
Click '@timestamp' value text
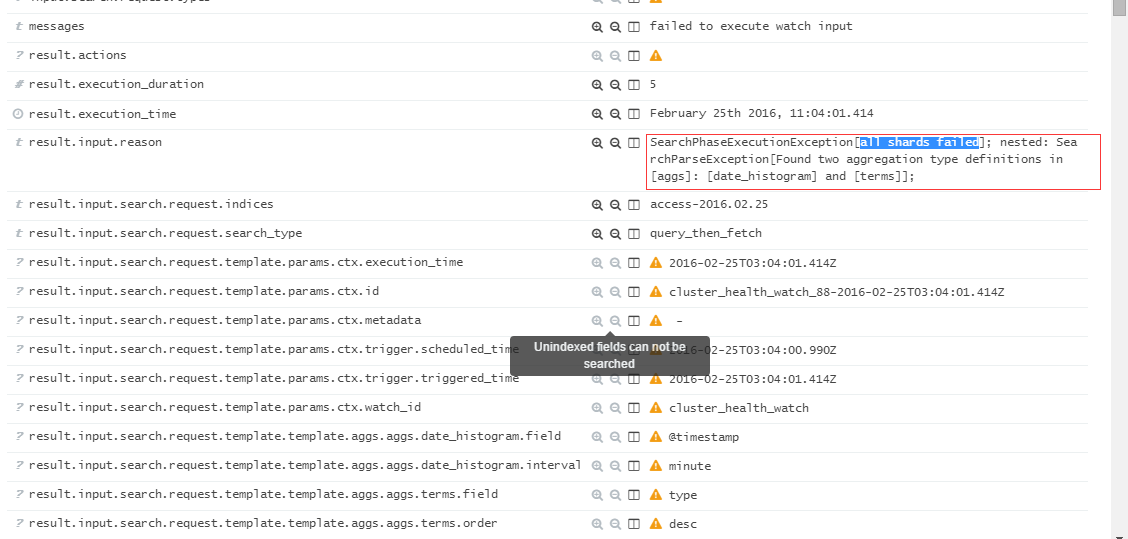pyautogui.click(x=704, y=437)
